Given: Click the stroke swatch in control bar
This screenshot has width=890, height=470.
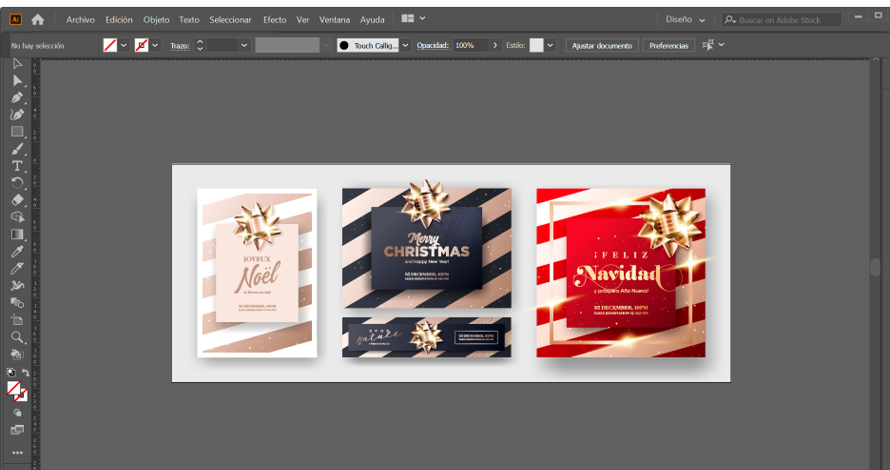Looking at the screenshot, I should [x=141, y=45].
